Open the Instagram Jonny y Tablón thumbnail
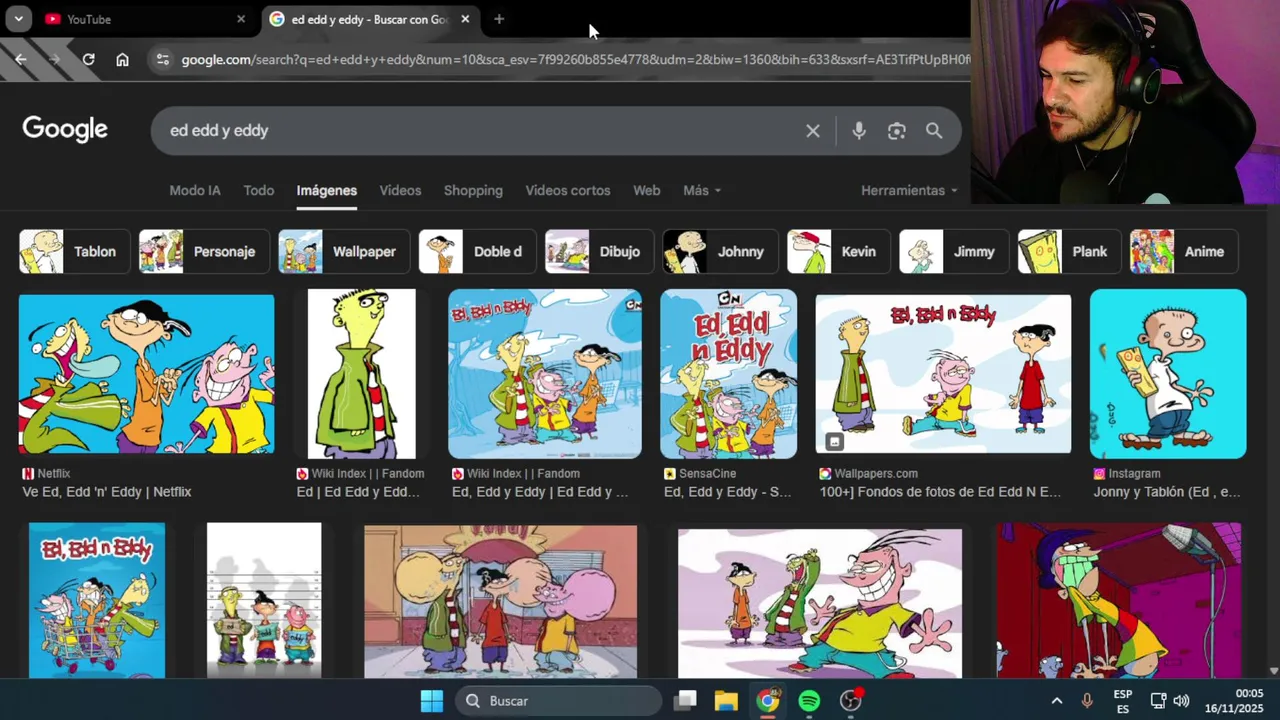 tap(1168, 374)
